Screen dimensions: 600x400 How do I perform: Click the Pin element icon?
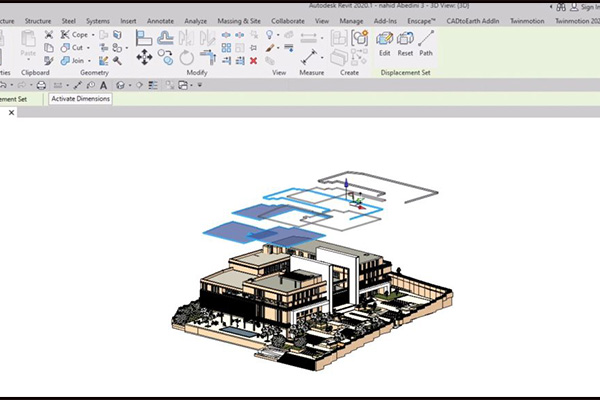[x=254, y=48]
